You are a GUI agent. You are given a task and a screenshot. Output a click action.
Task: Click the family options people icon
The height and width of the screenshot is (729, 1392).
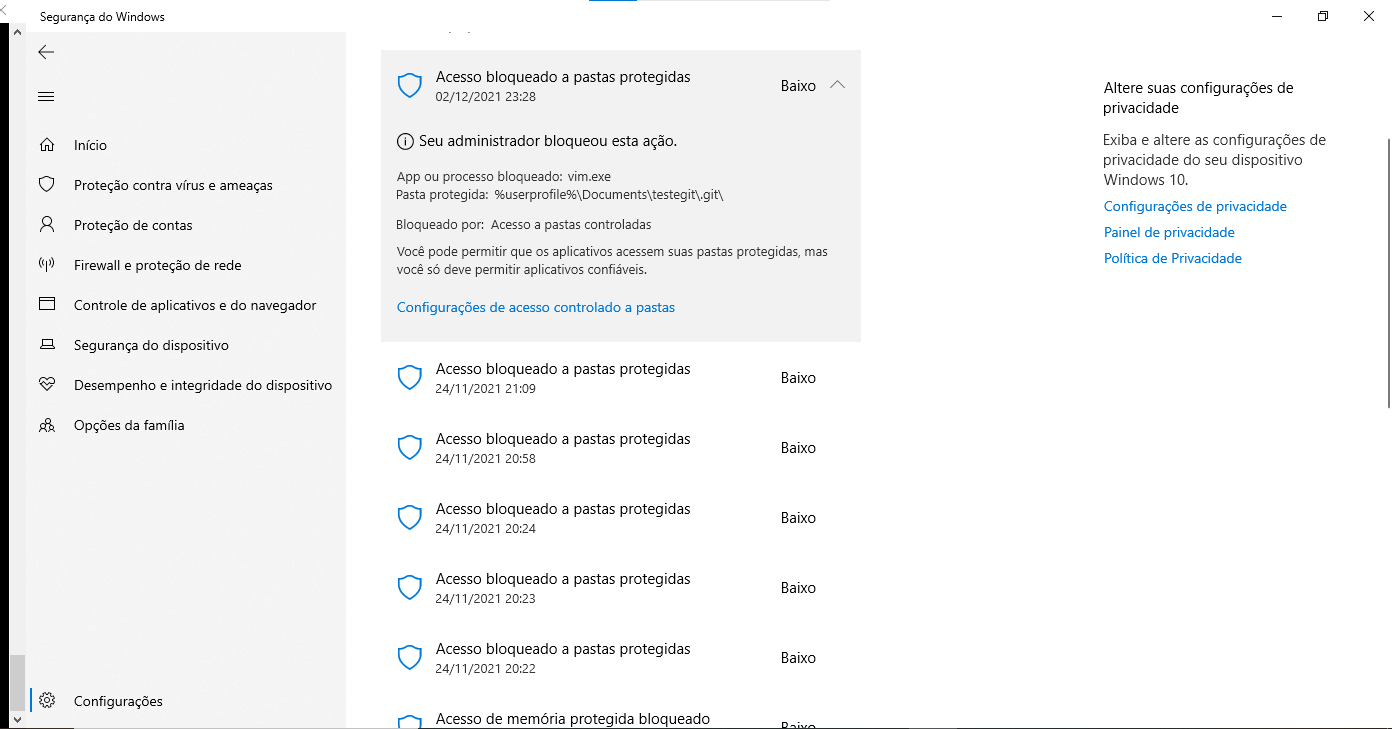click(x=46, y=425)
